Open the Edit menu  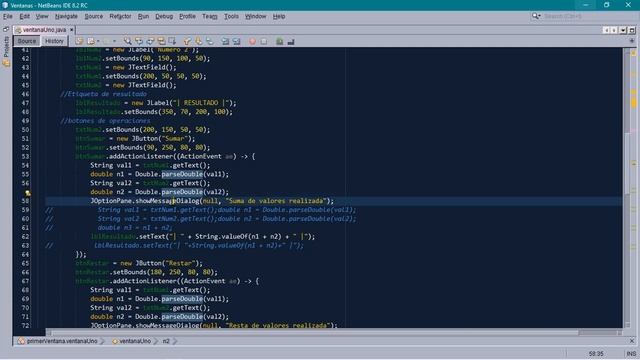[x=24, y=16]
